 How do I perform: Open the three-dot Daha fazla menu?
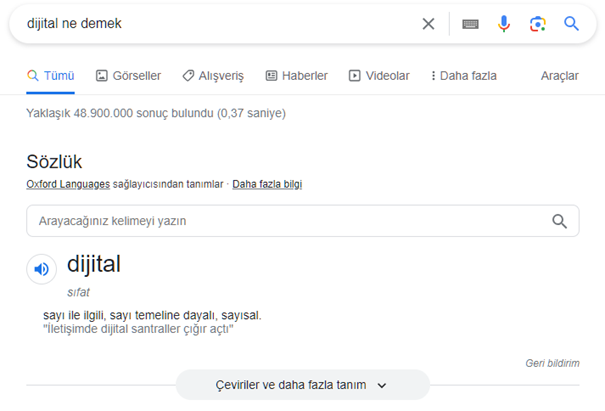pyautogui.click(x=464, y=76)
